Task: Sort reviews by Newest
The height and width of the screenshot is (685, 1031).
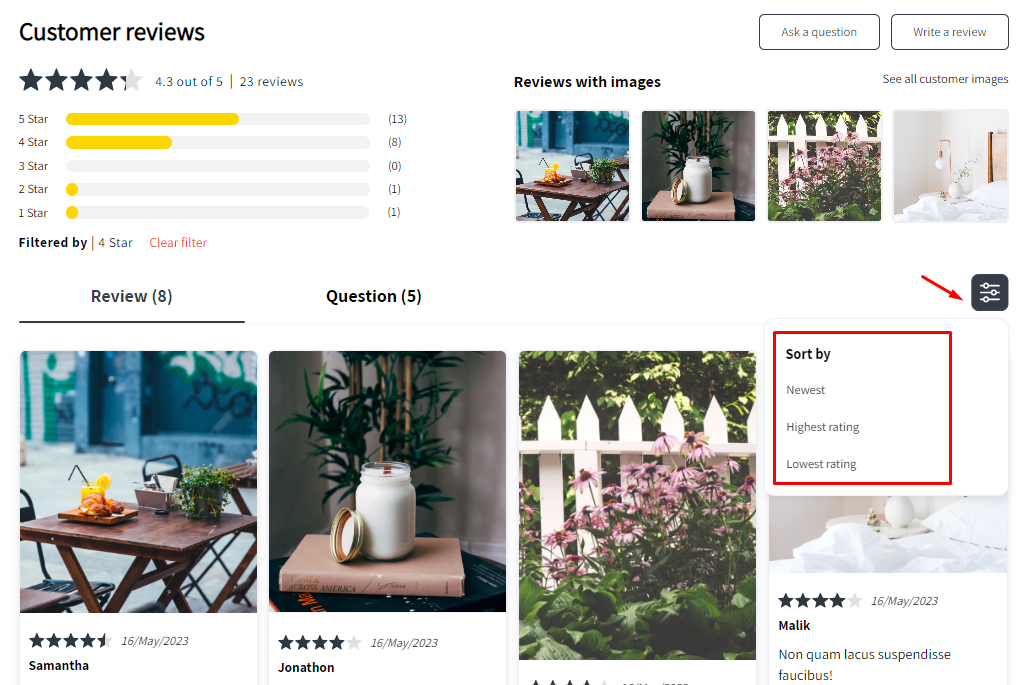Action: (805, 390)
